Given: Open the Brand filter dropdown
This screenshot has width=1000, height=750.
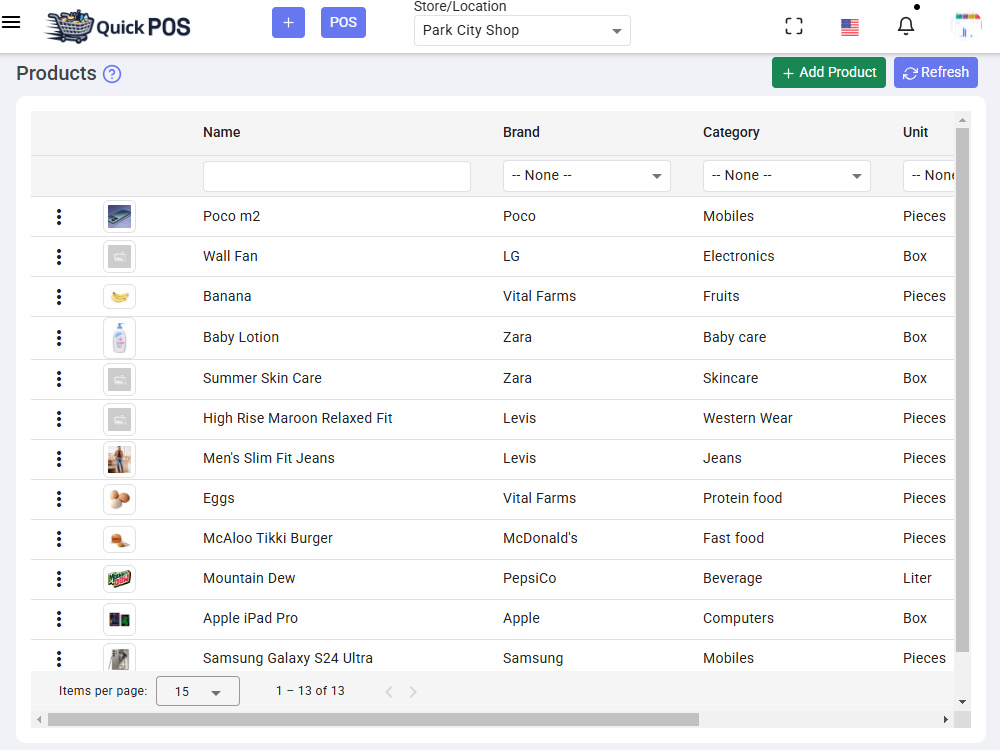Looking at the screenshot, I should pyautogui.click(x=587, y=176).
